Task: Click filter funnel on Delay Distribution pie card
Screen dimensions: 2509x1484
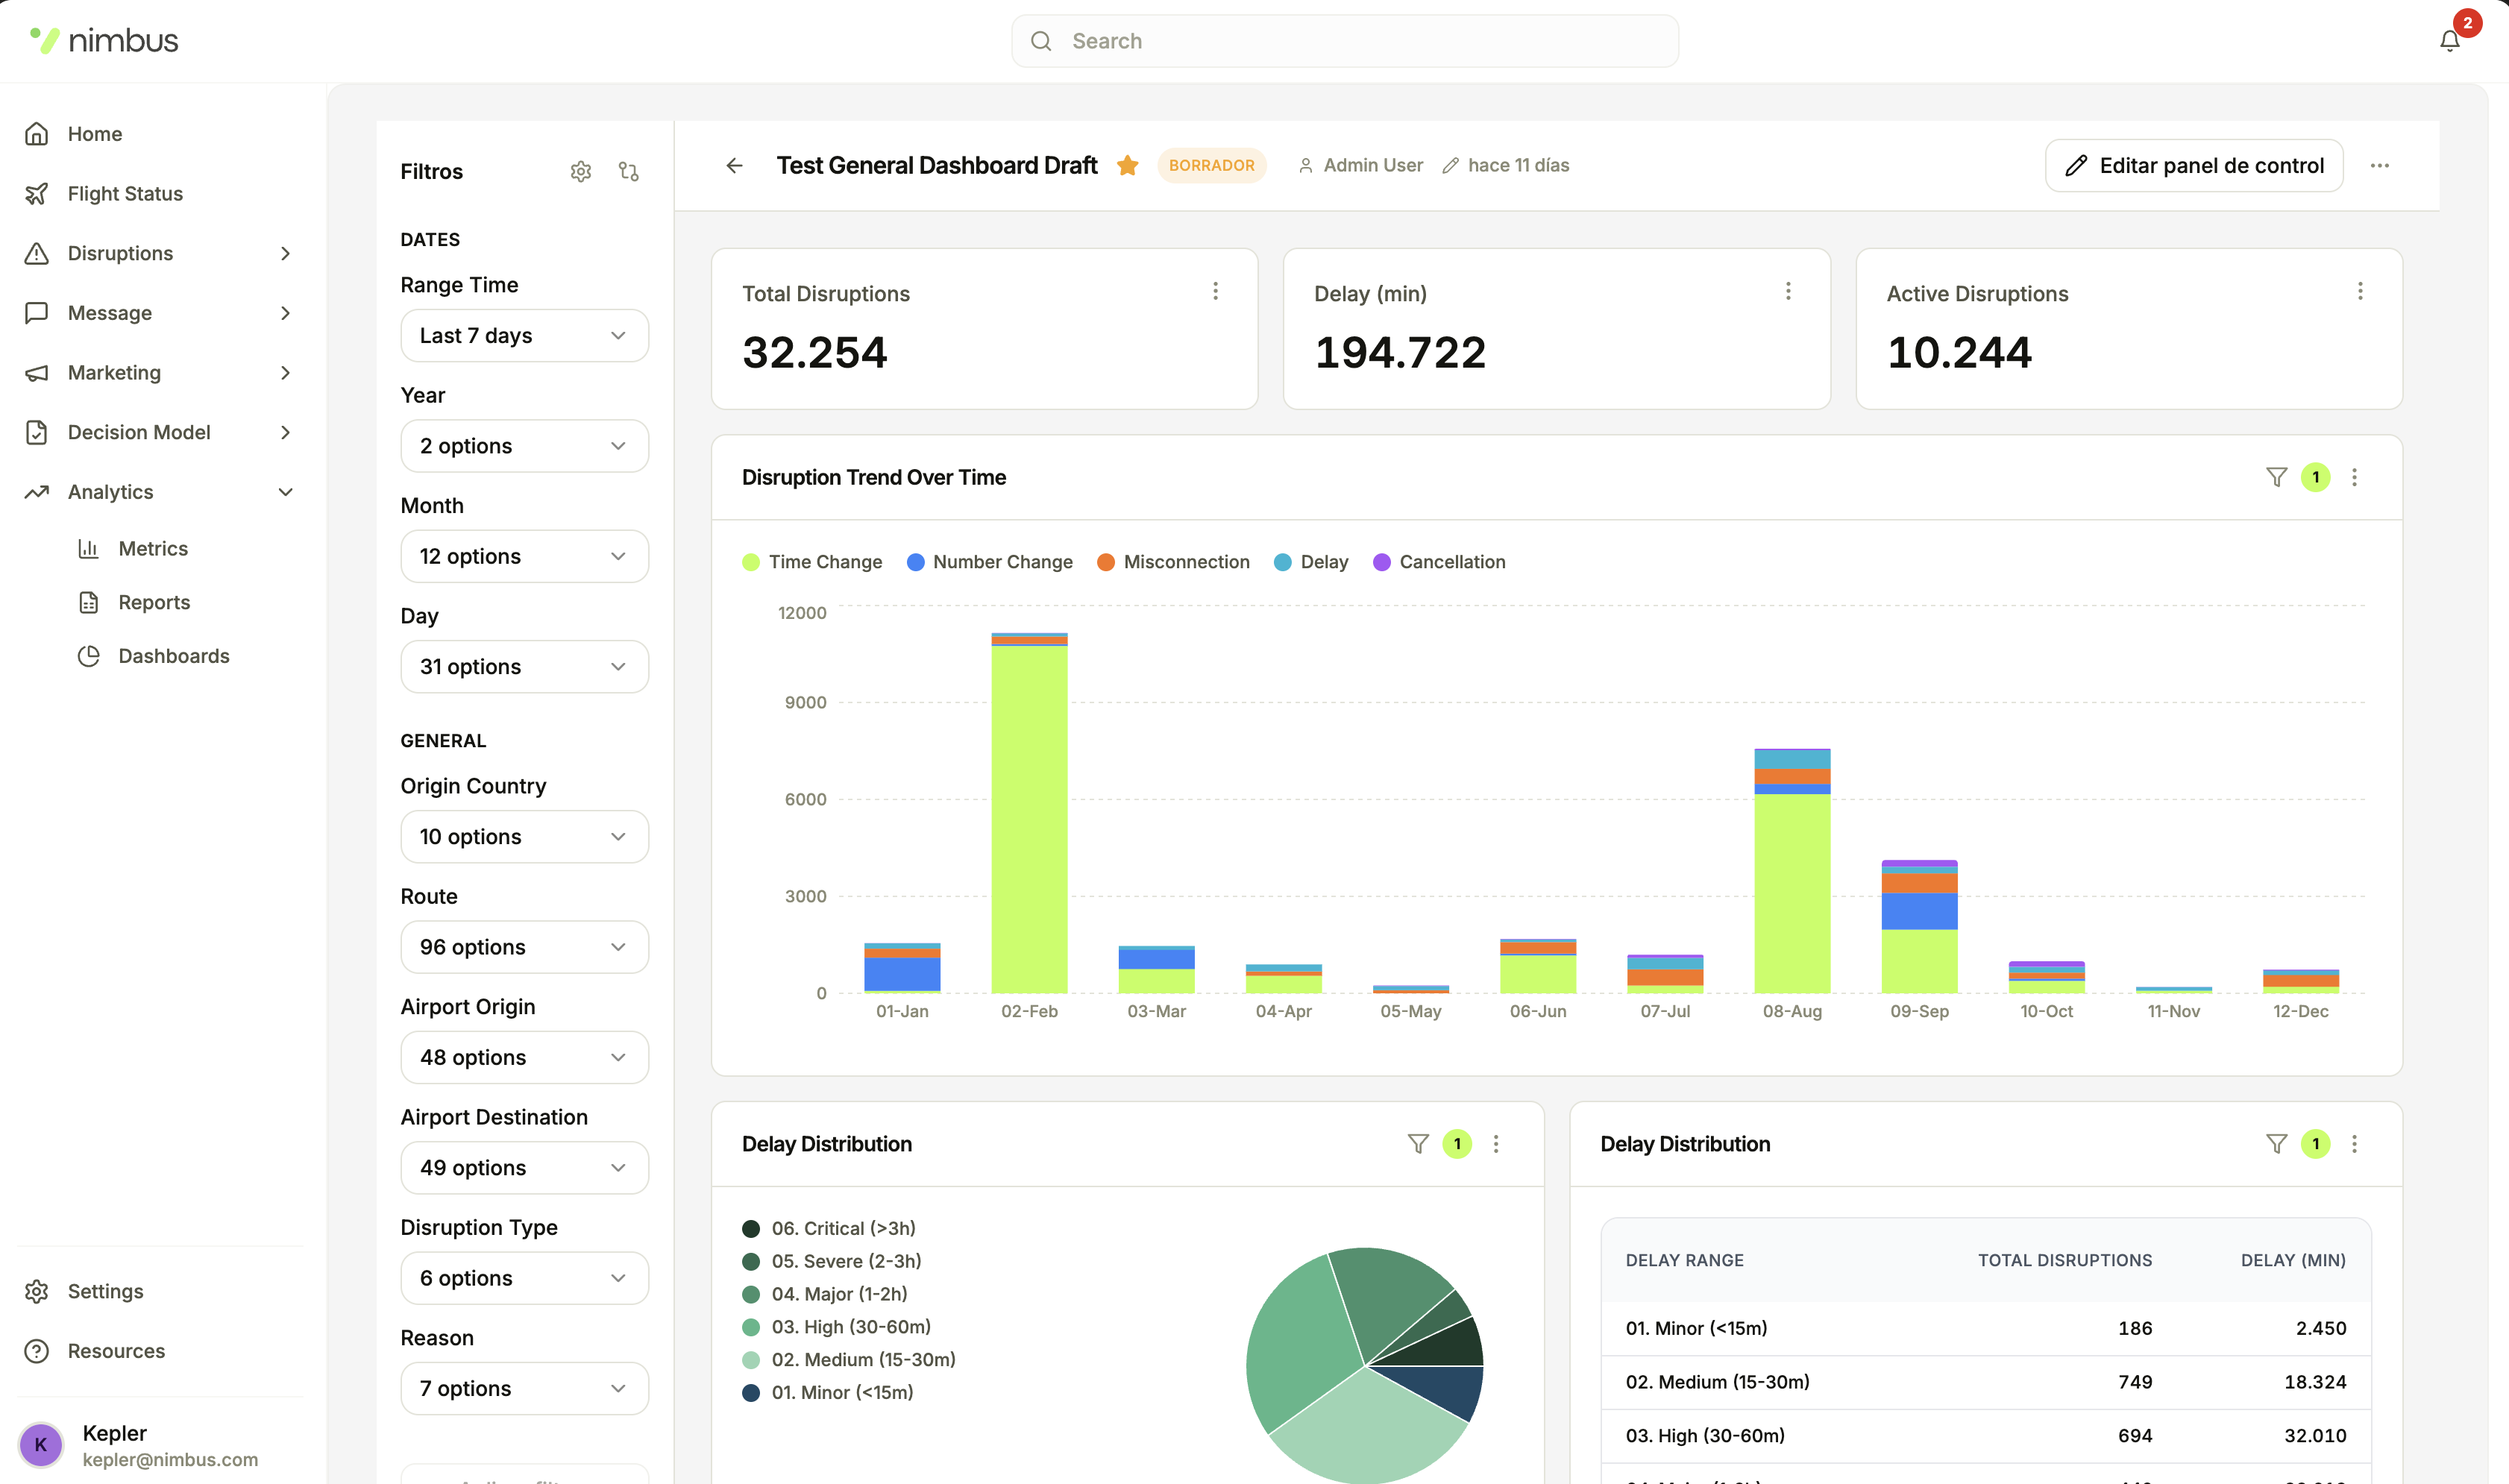Action: (1417, 1143)
